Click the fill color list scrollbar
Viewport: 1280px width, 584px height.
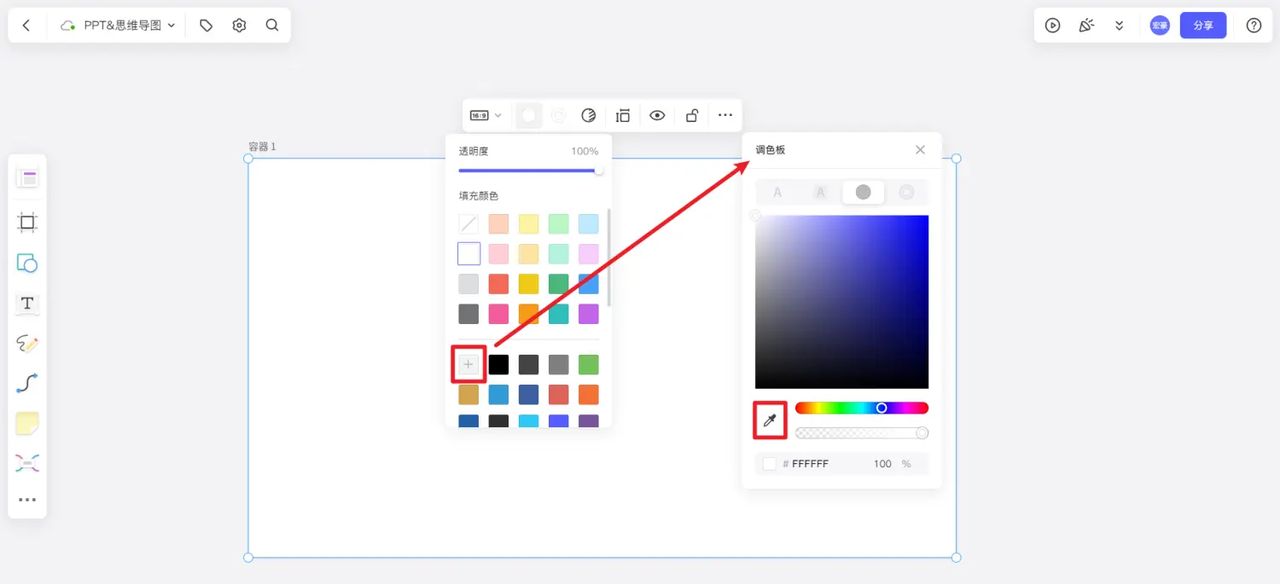[609, 257]
